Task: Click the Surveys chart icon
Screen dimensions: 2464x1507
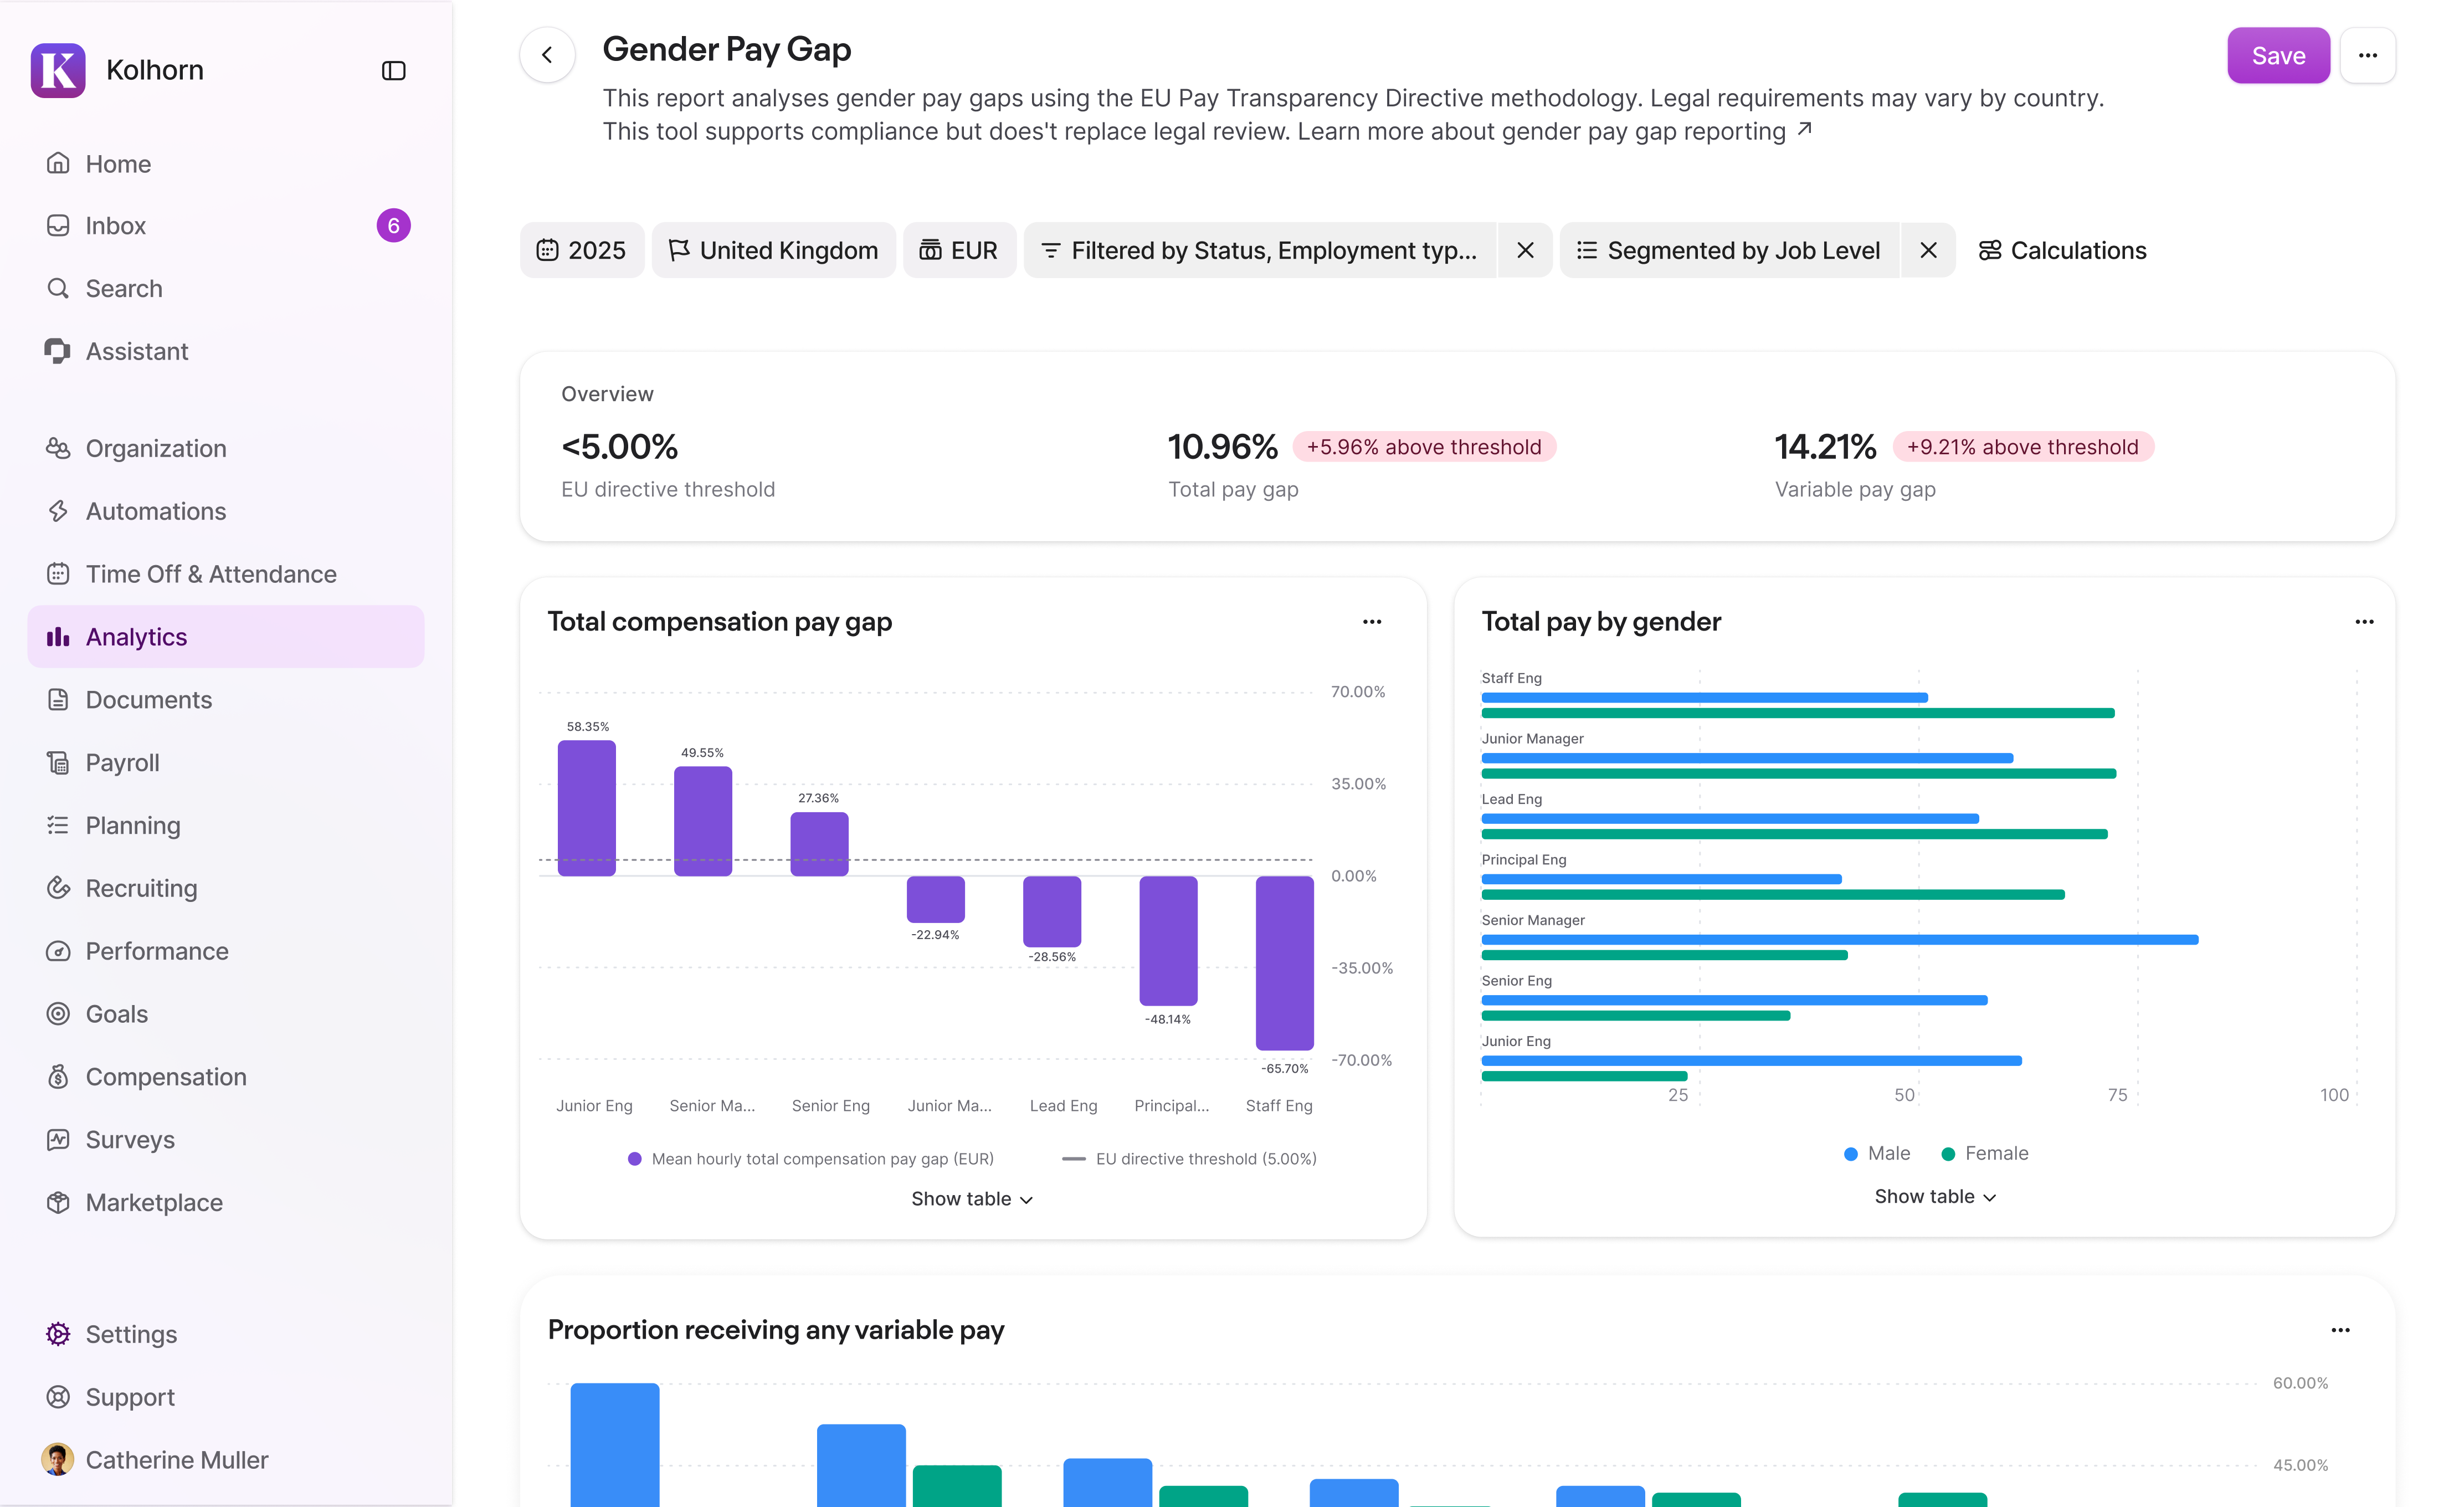Action: click(58, 1140)
